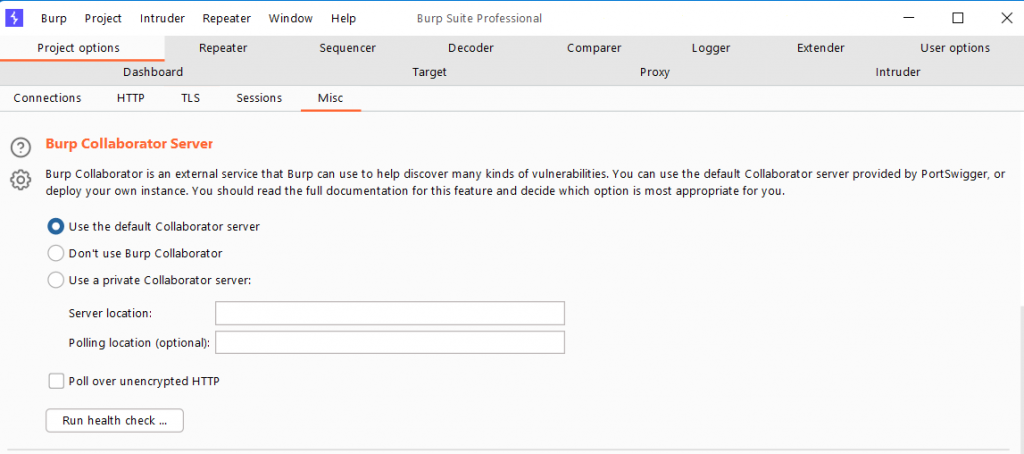
Task: Focus the Polling location input field
Action: click(390, 342)
